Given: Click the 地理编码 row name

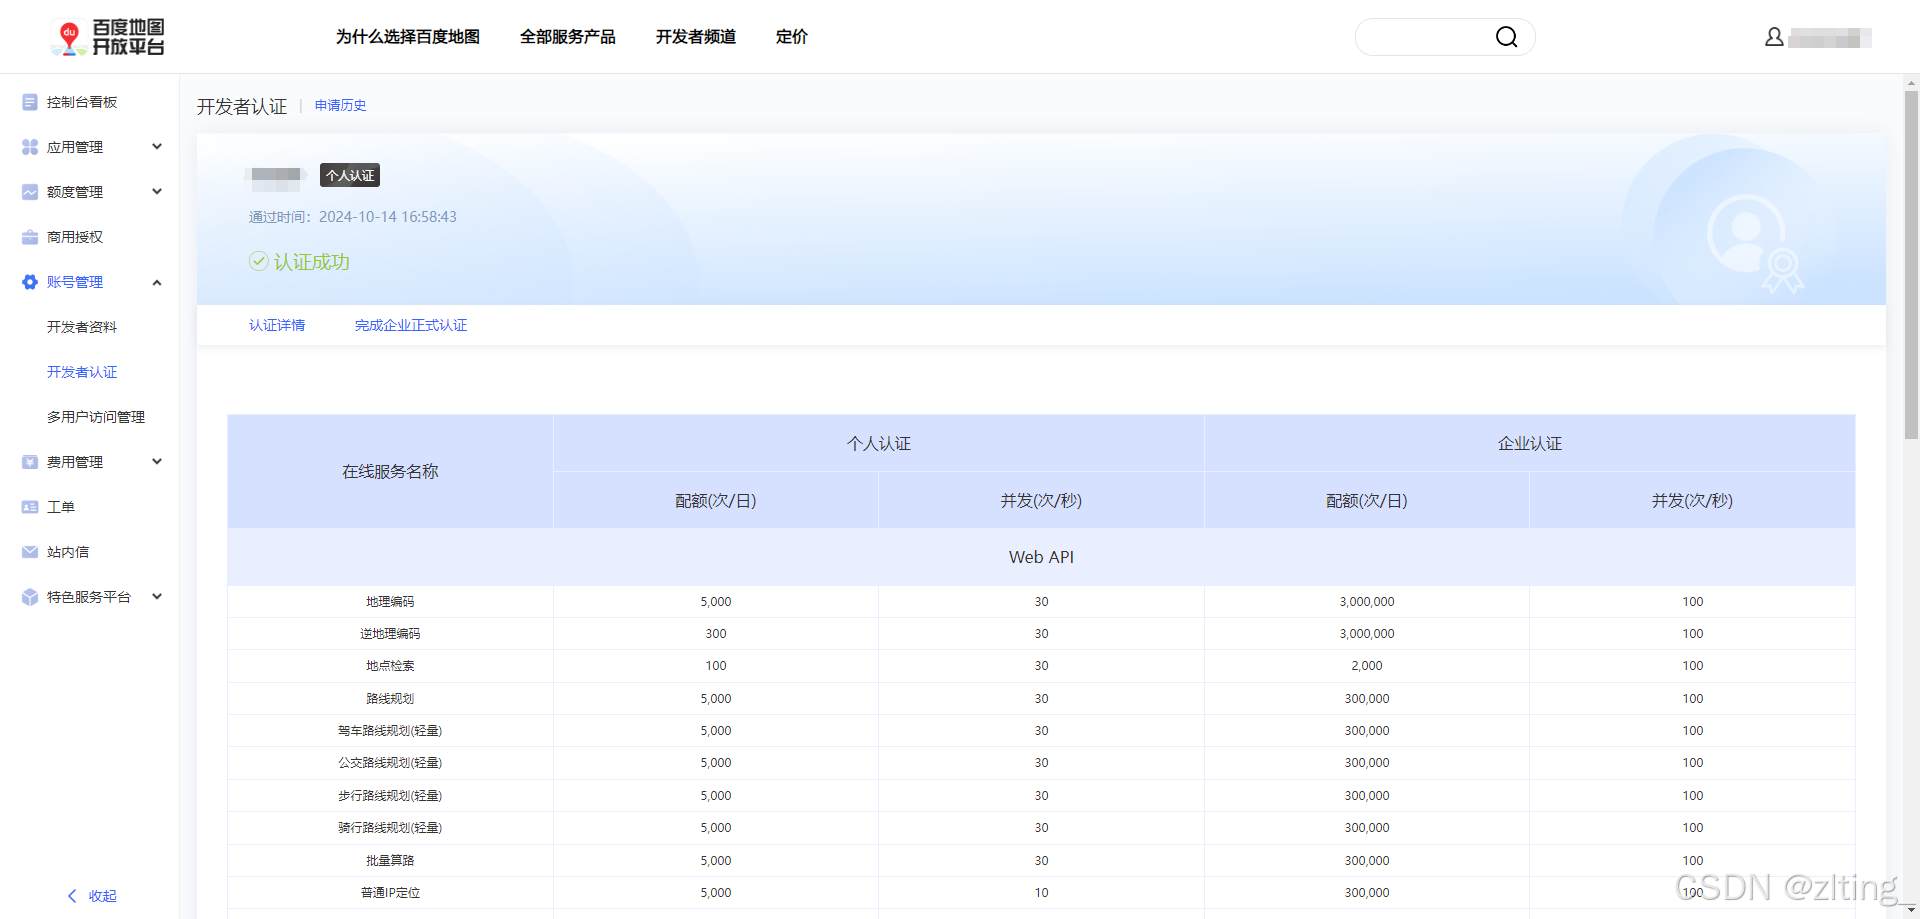Looking at the screenshot, I should point(390,602).
